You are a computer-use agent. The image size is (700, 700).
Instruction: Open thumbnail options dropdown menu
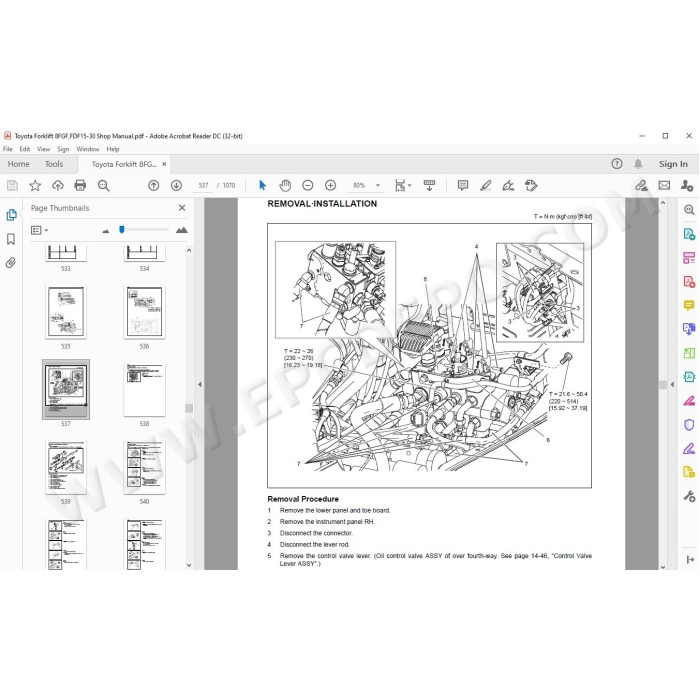point(39,230)
